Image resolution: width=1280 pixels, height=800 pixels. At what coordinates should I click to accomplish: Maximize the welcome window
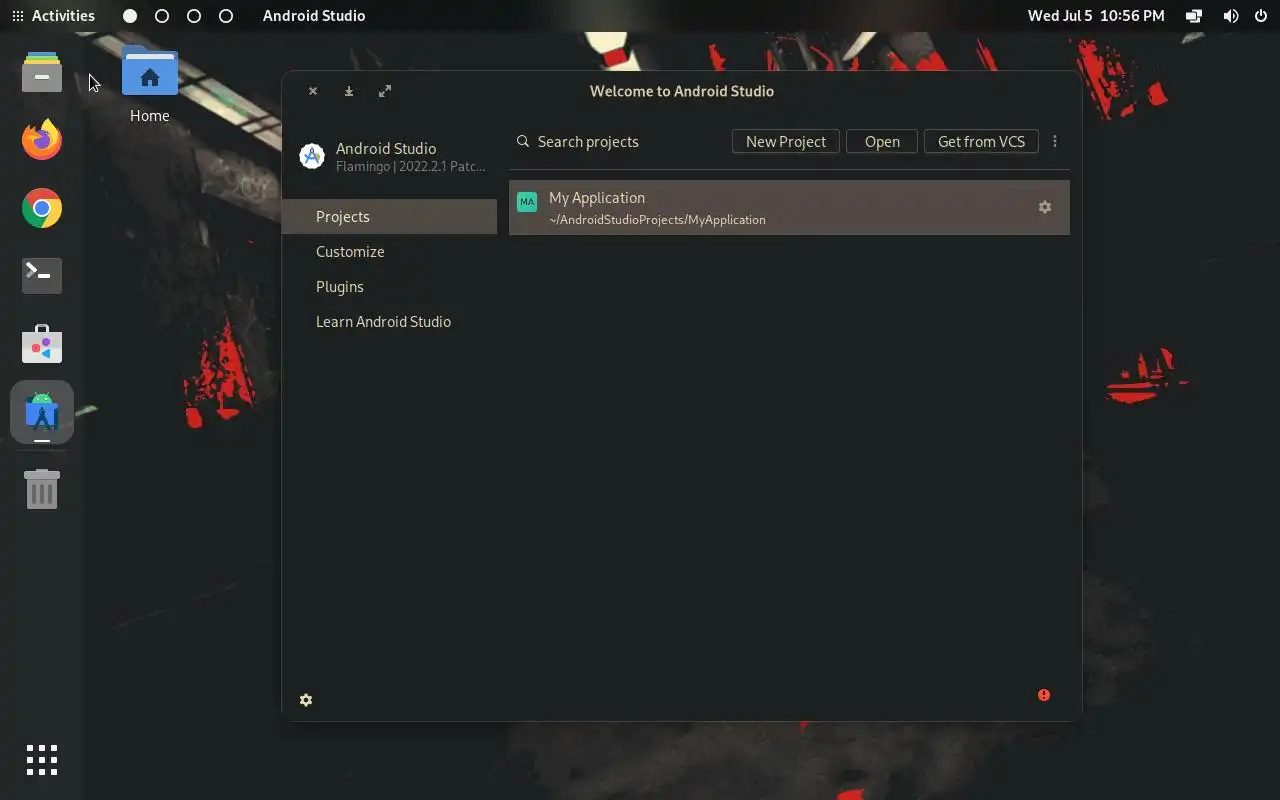pos(385,91)
